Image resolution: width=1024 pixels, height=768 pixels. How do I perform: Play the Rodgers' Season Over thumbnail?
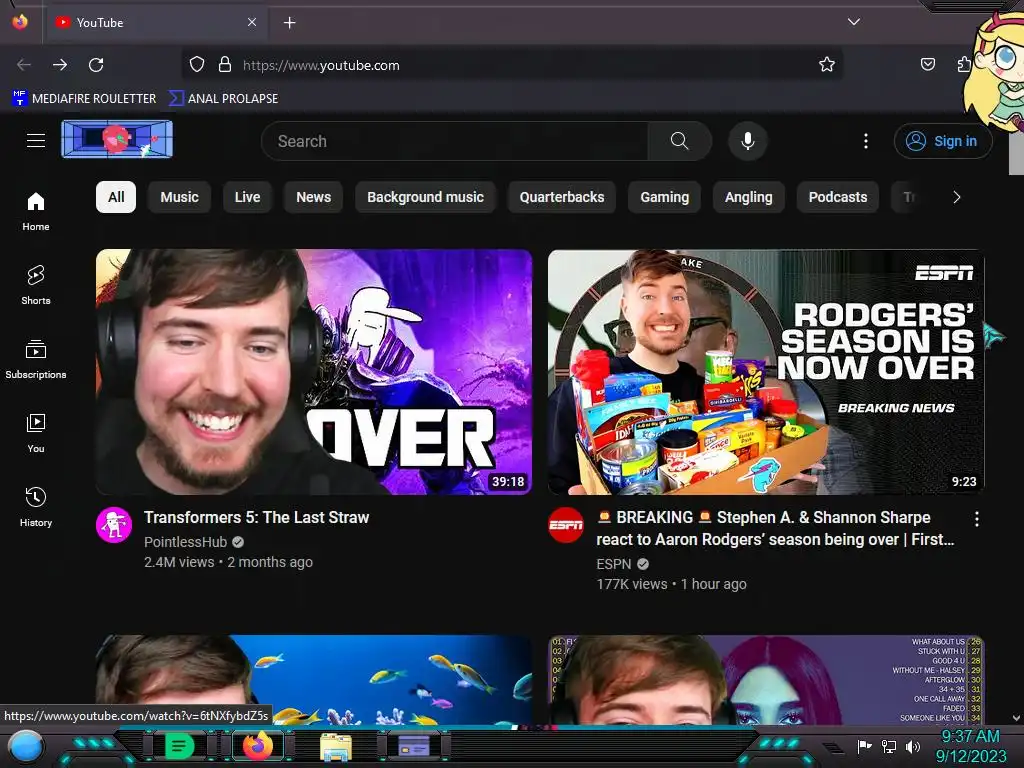click(766, 372)
